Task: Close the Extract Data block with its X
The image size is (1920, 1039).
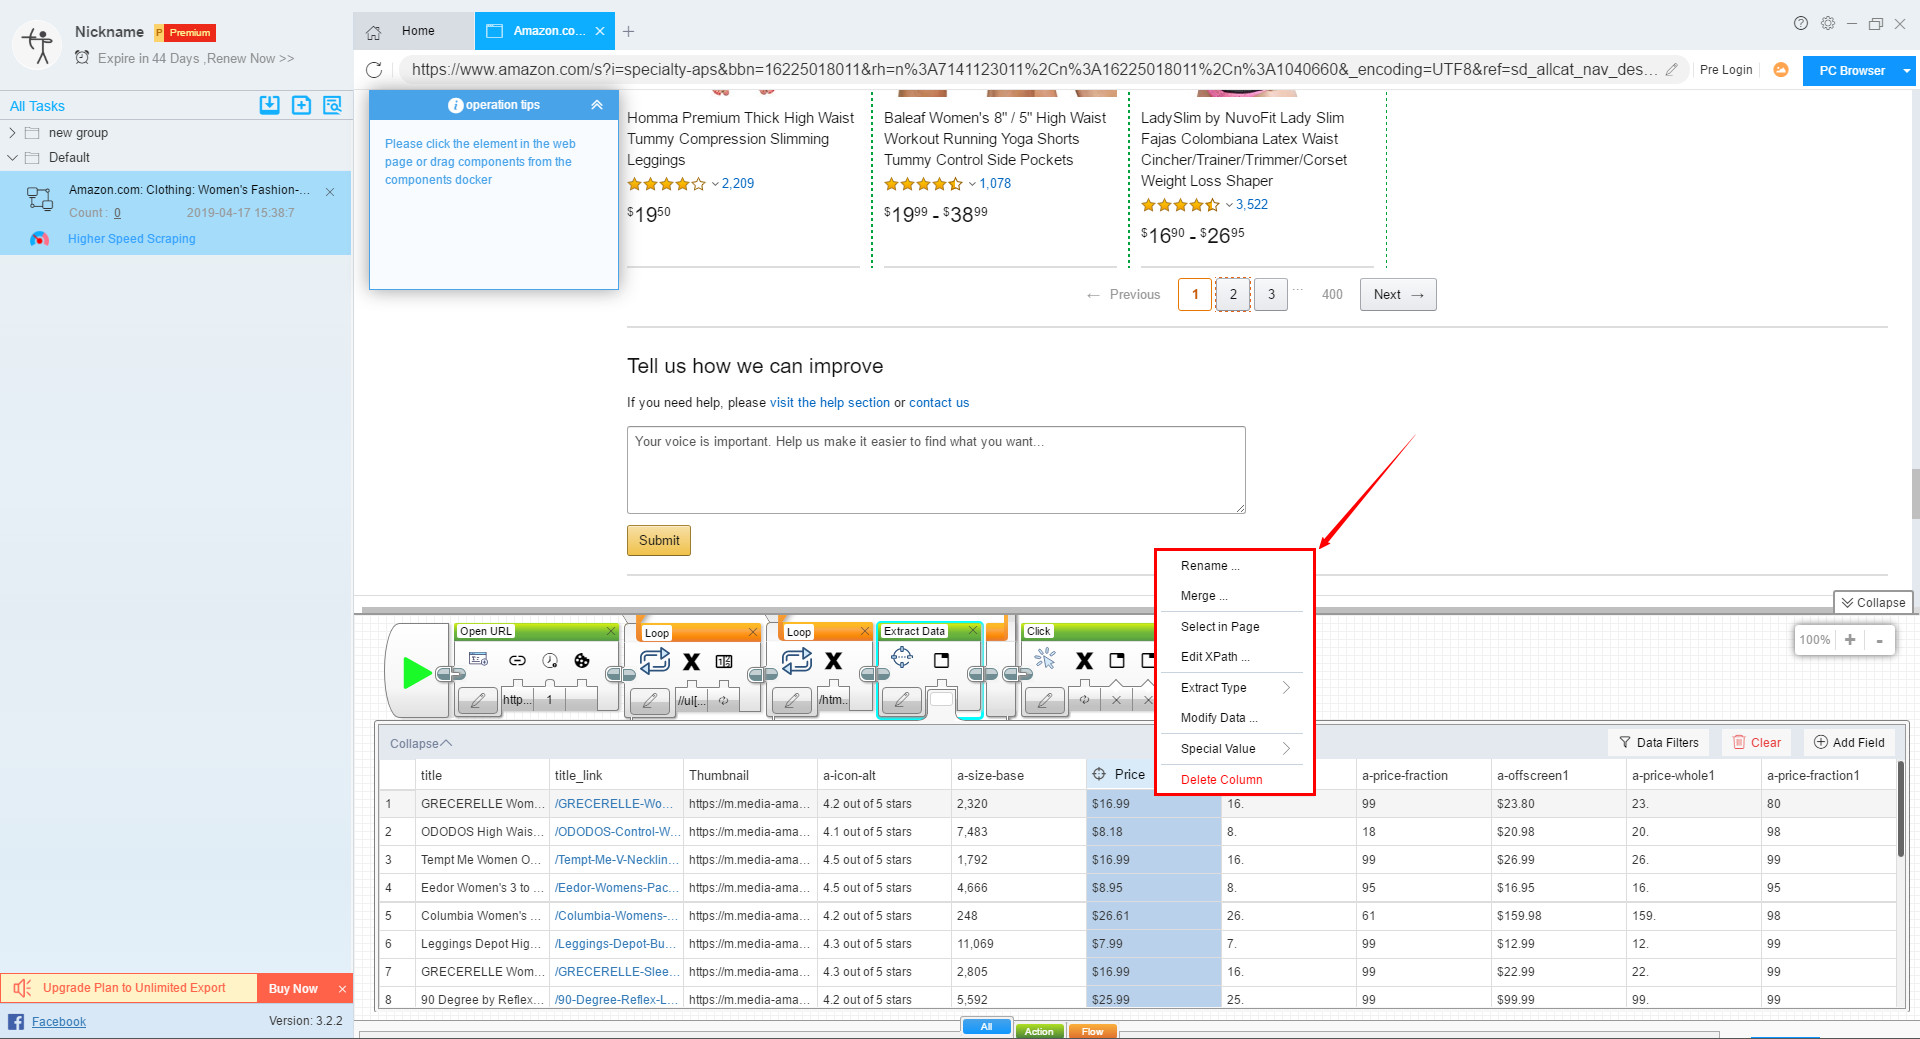Action: click(x=972, y=631)
